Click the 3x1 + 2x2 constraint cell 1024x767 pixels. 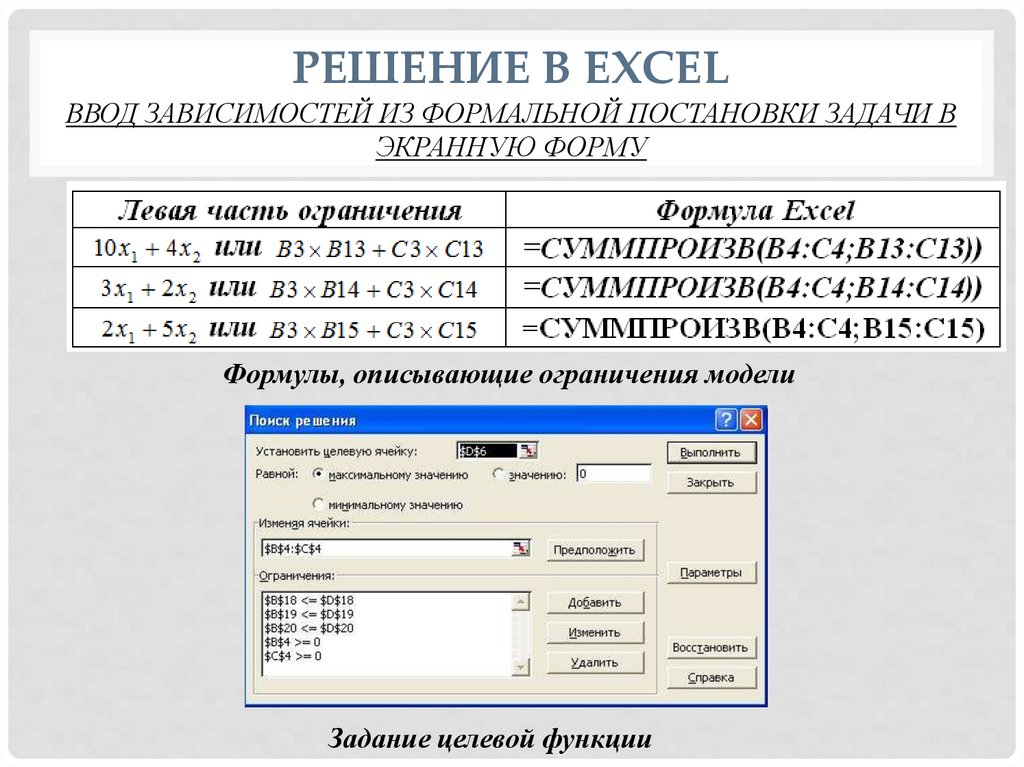289,287
